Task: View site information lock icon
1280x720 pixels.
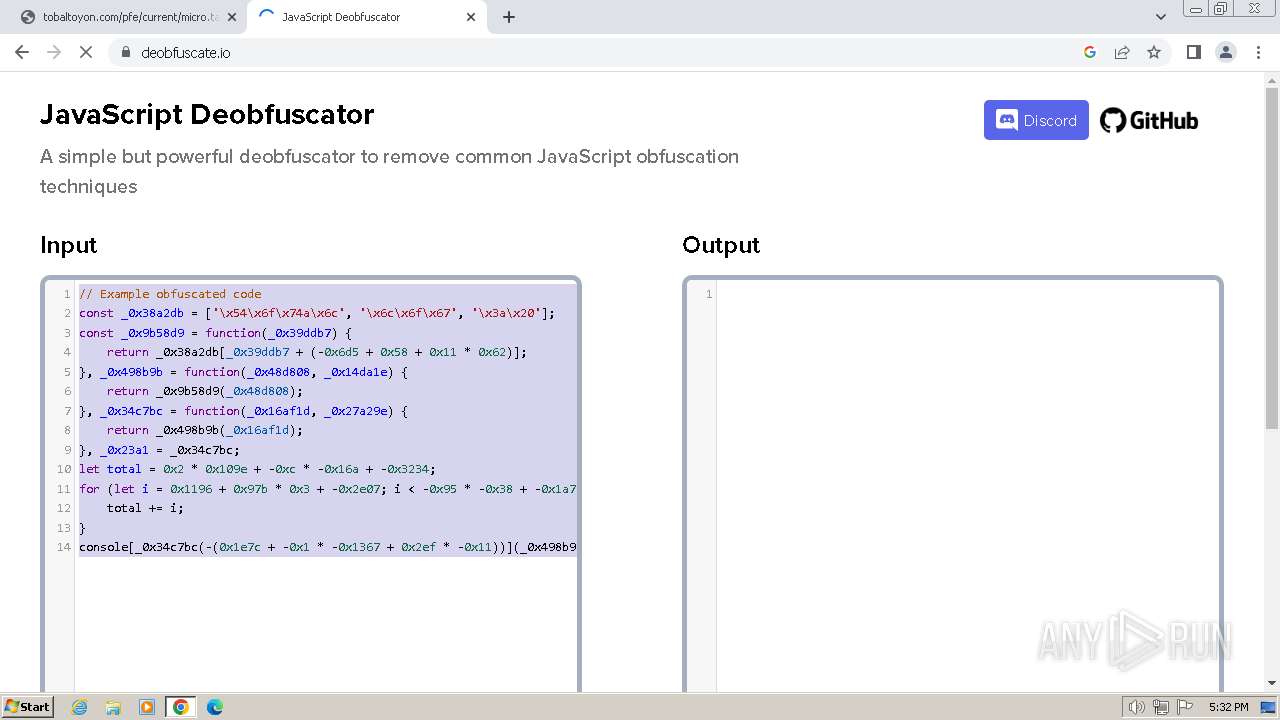Action: tap(125, 52)
